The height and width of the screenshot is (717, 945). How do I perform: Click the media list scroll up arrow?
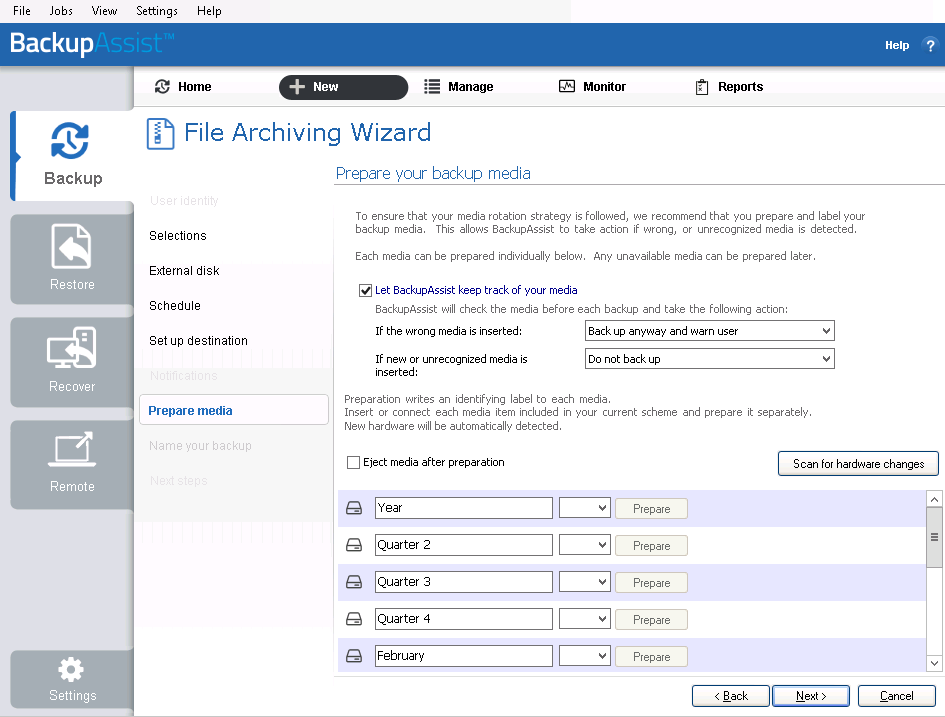pyautogui.click(x=934, y=499)
